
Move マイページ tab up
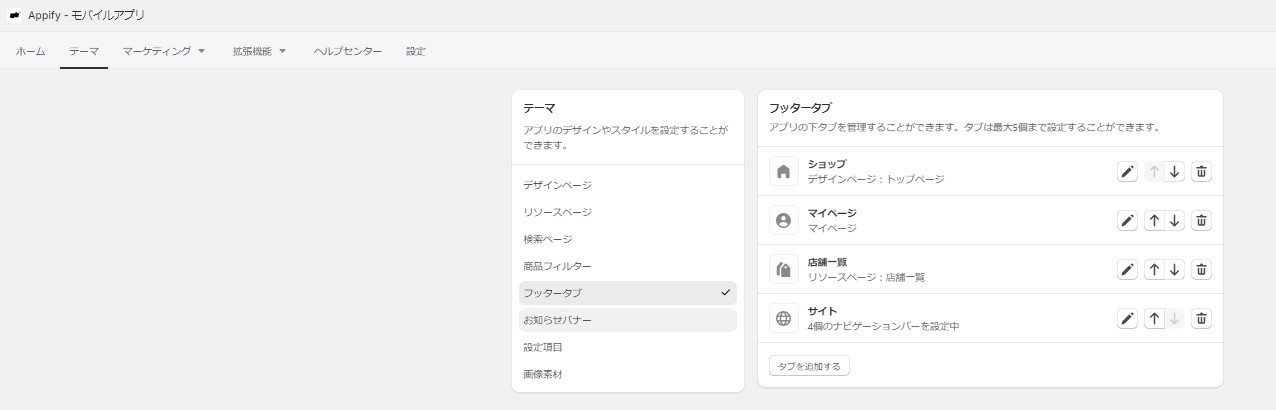pyautogui.click(x=1154, y=220)
